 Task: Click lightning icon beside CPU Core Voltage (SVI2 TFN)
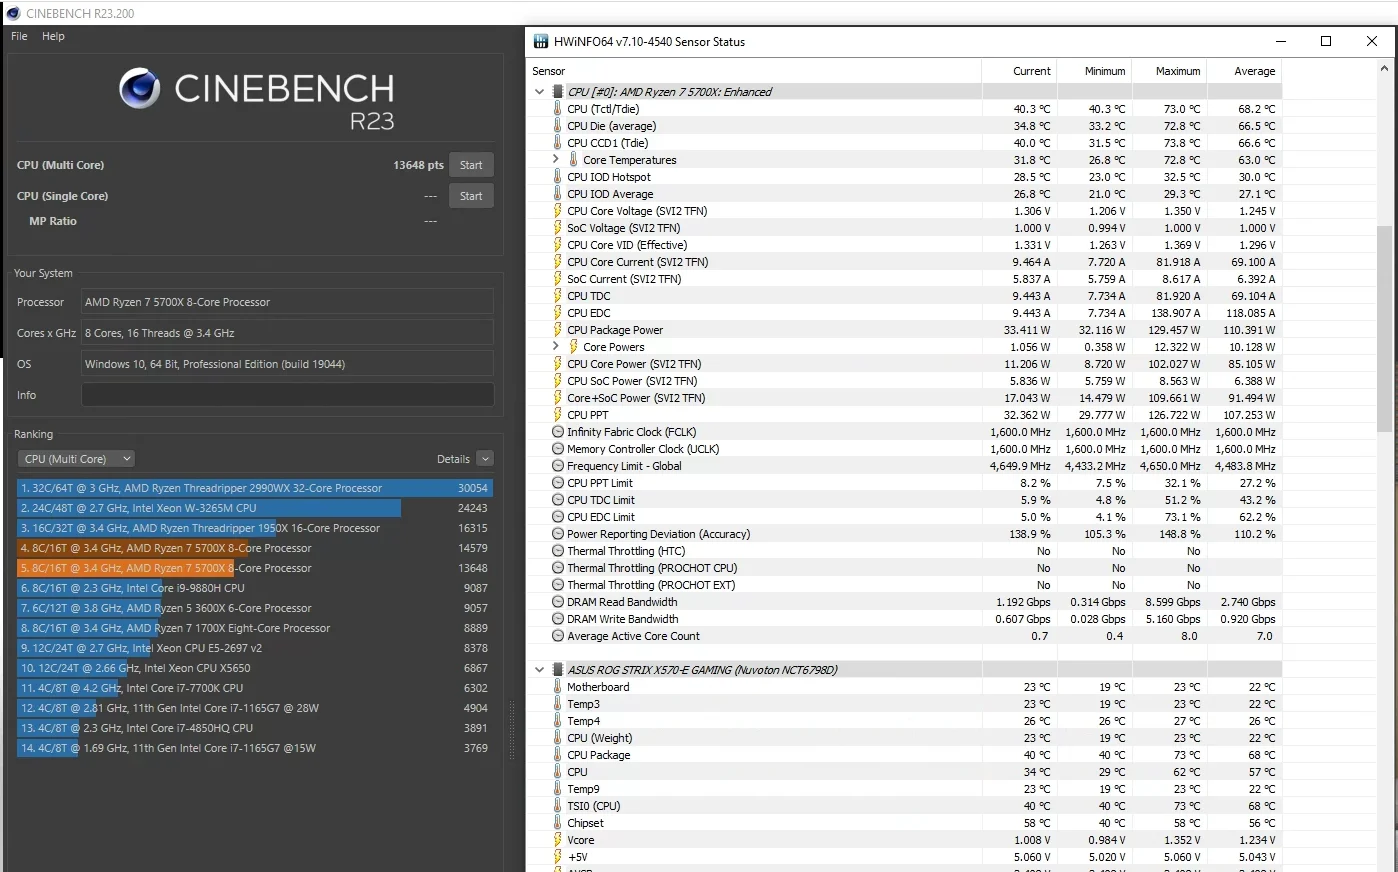[558, 211]
